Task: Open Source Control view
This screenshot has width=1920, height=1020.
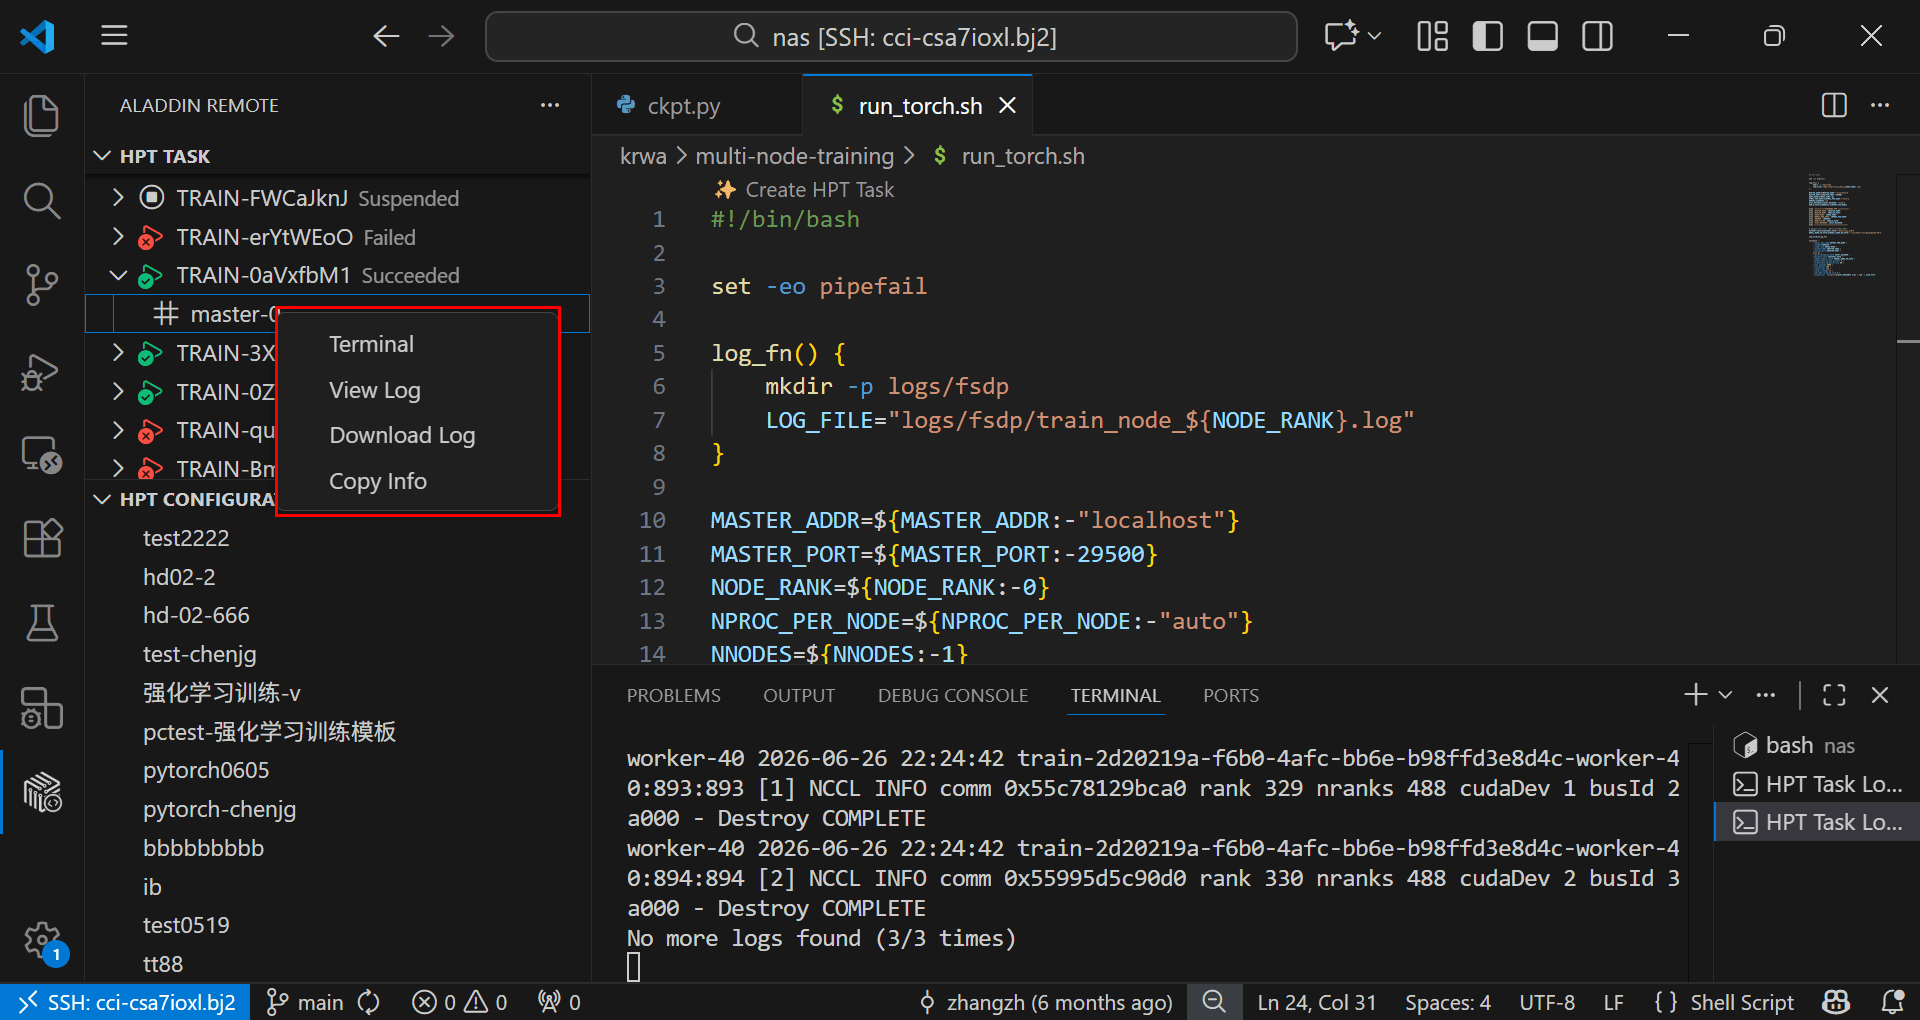Action: 41,286
